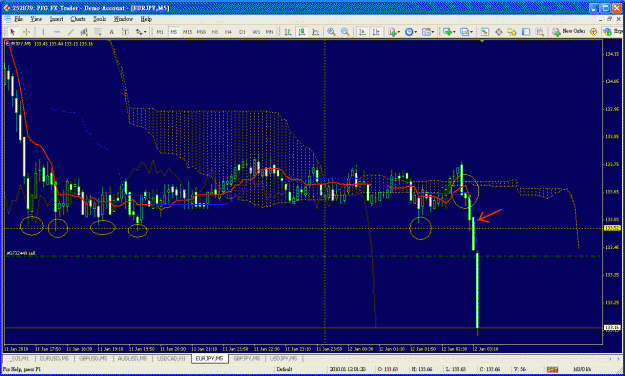625x376 pixels.
Task: Show the Terminal panel
Action: 526,32
